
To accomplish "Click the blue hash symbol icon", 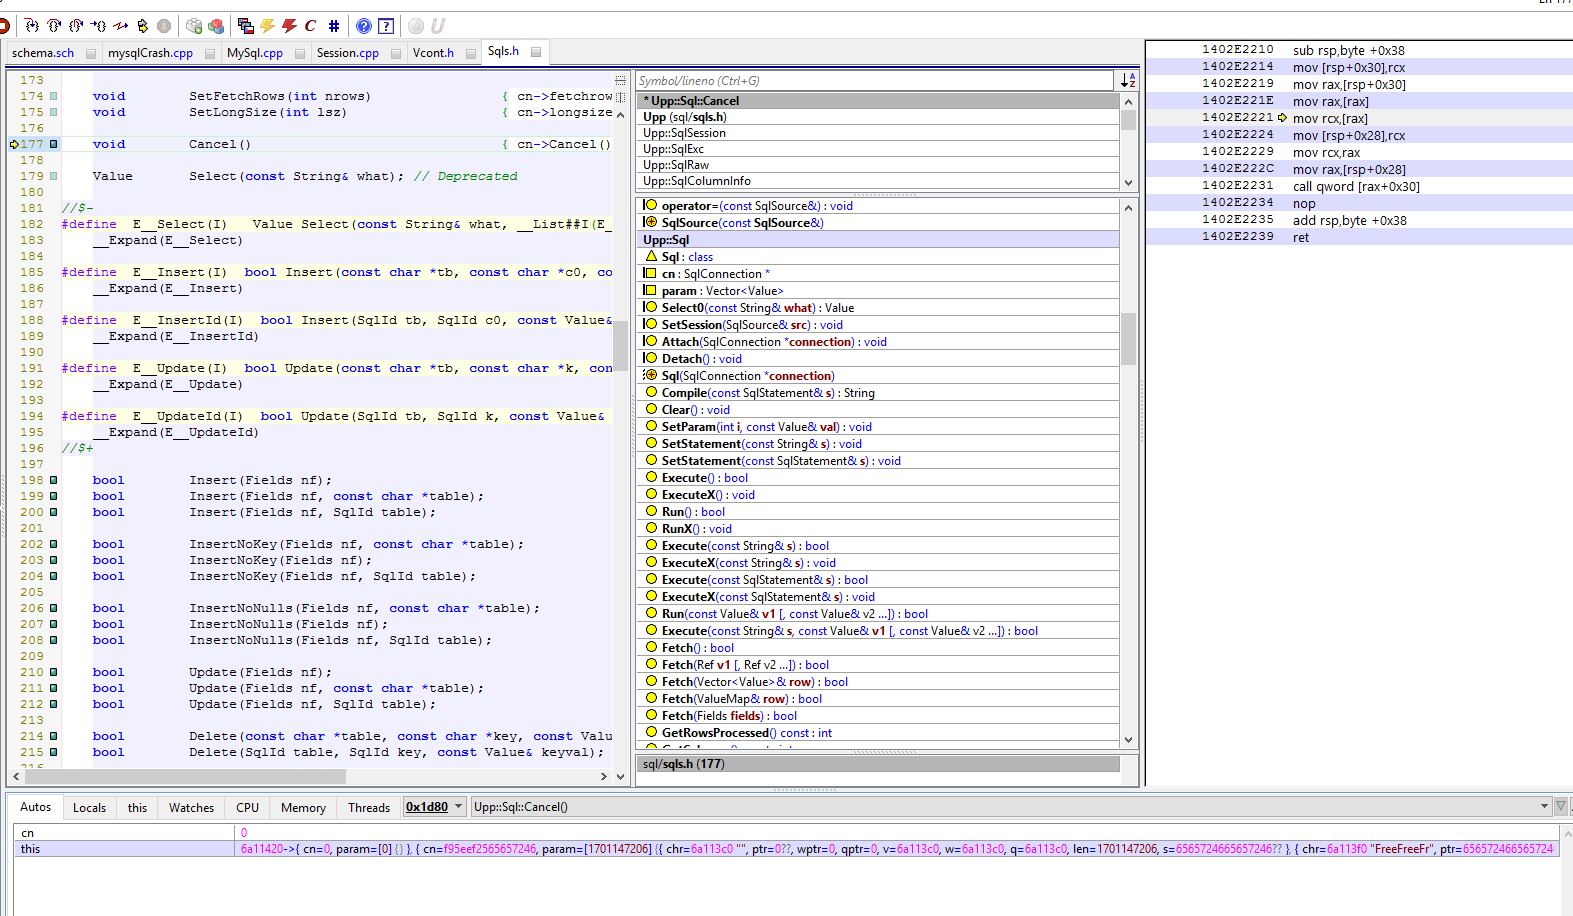I will (x=333, y=26).
